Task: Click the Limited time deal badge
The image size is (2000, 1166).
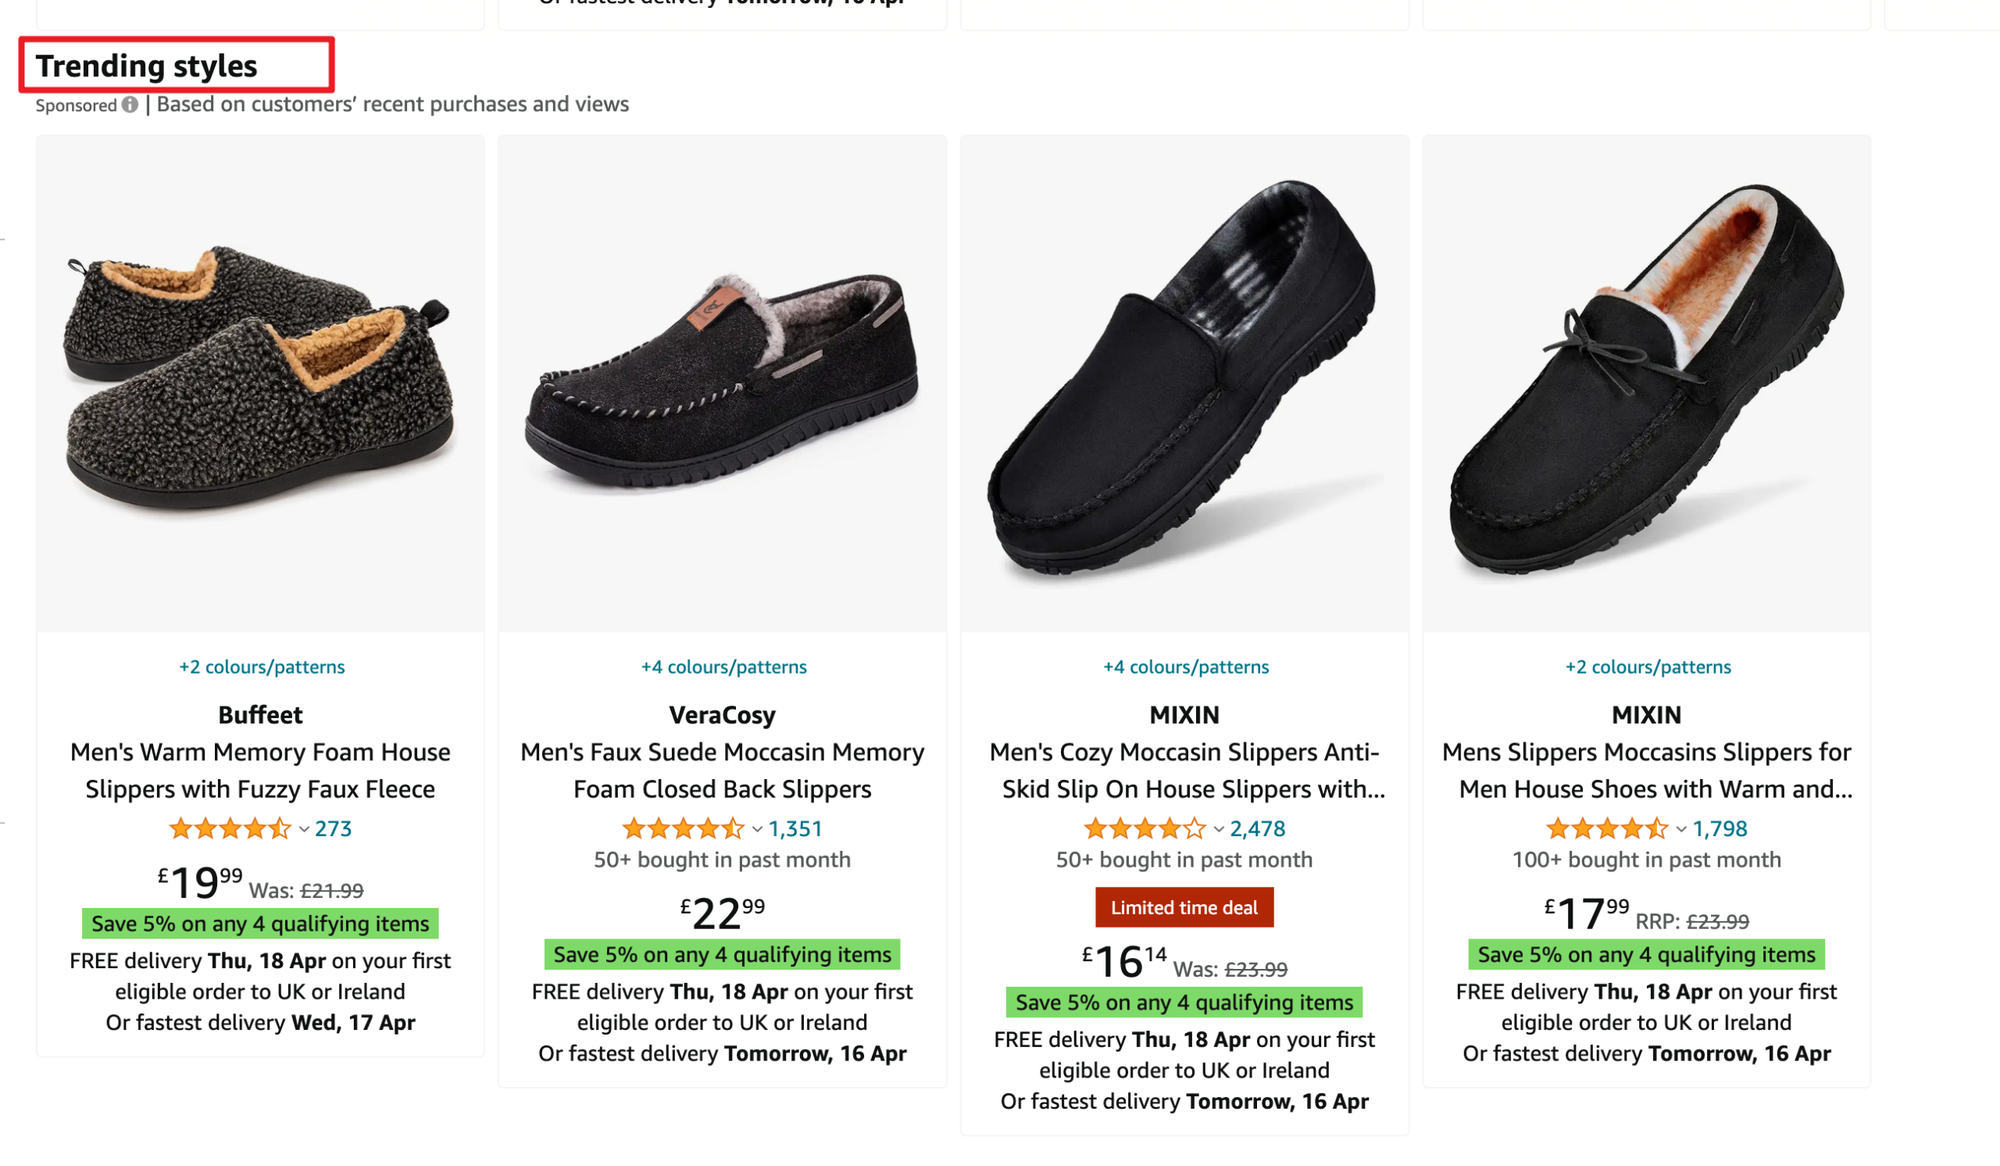Action: pos(1184,908)
